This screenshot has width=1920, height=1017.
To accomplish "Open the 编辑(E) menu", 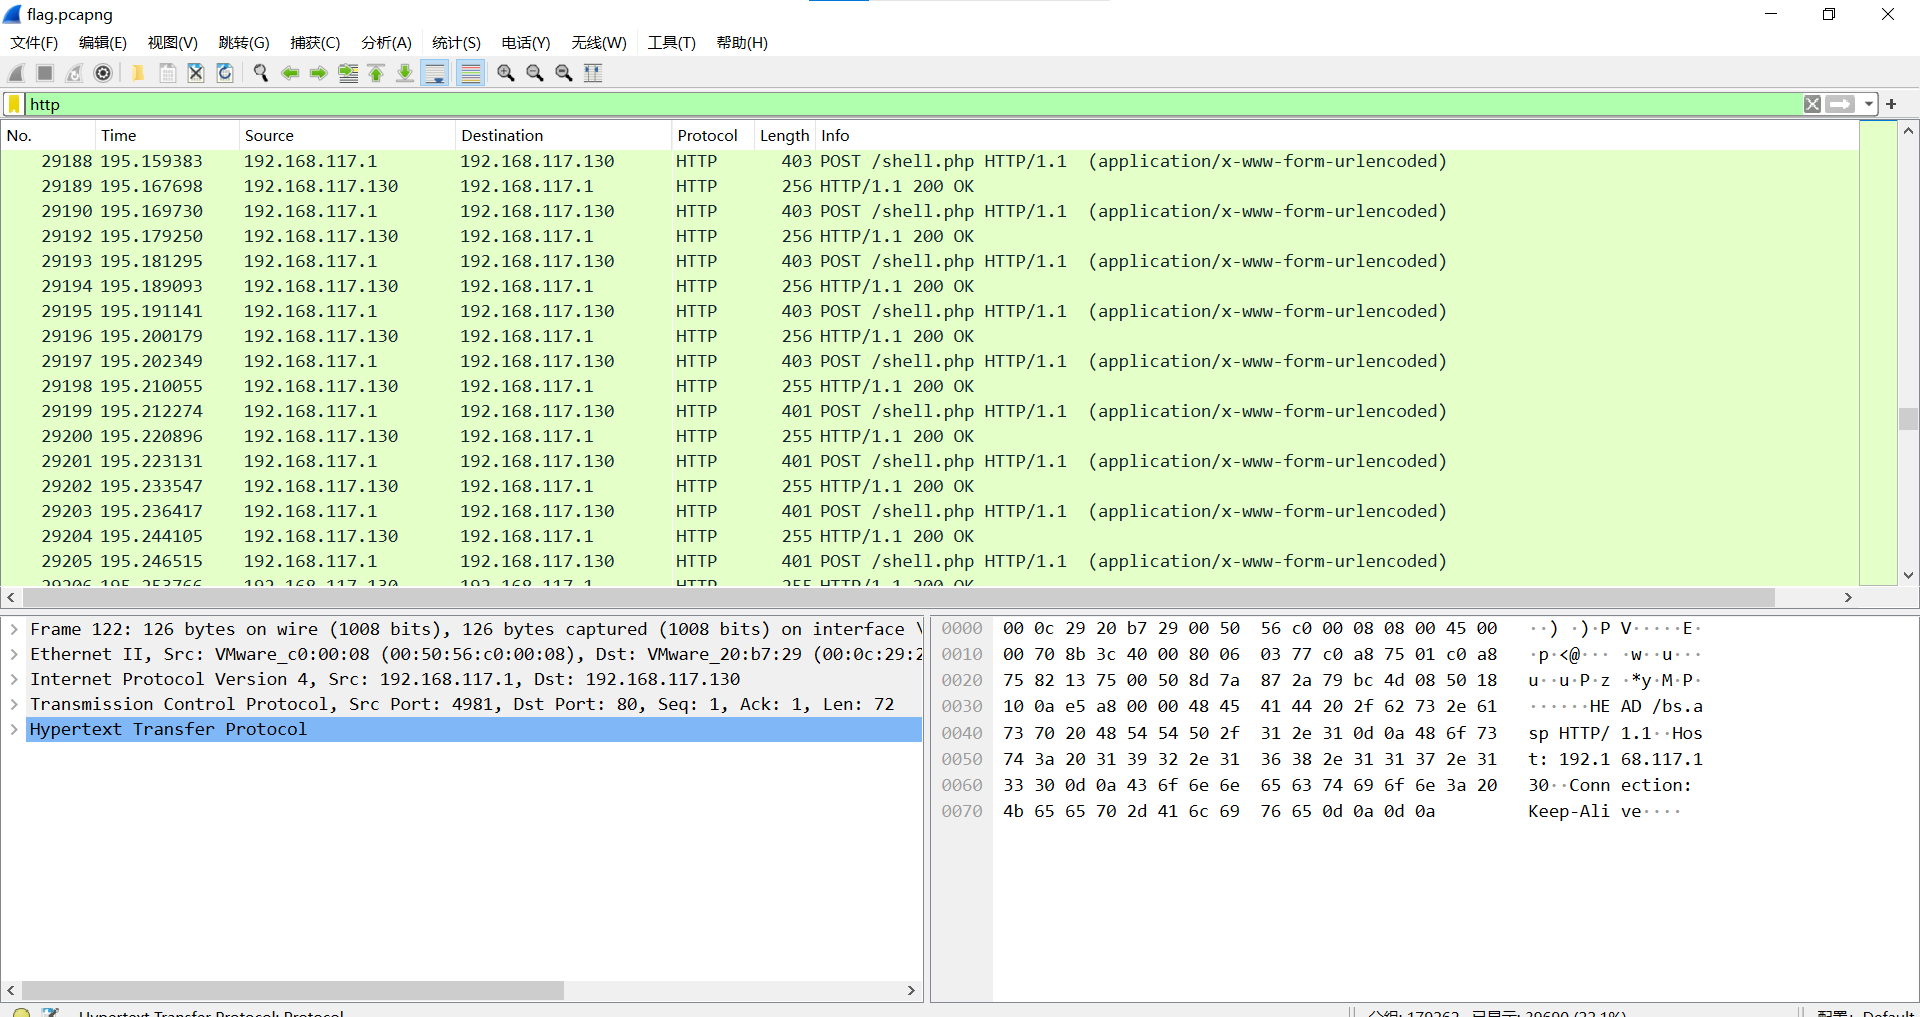I will click(103, 43).
